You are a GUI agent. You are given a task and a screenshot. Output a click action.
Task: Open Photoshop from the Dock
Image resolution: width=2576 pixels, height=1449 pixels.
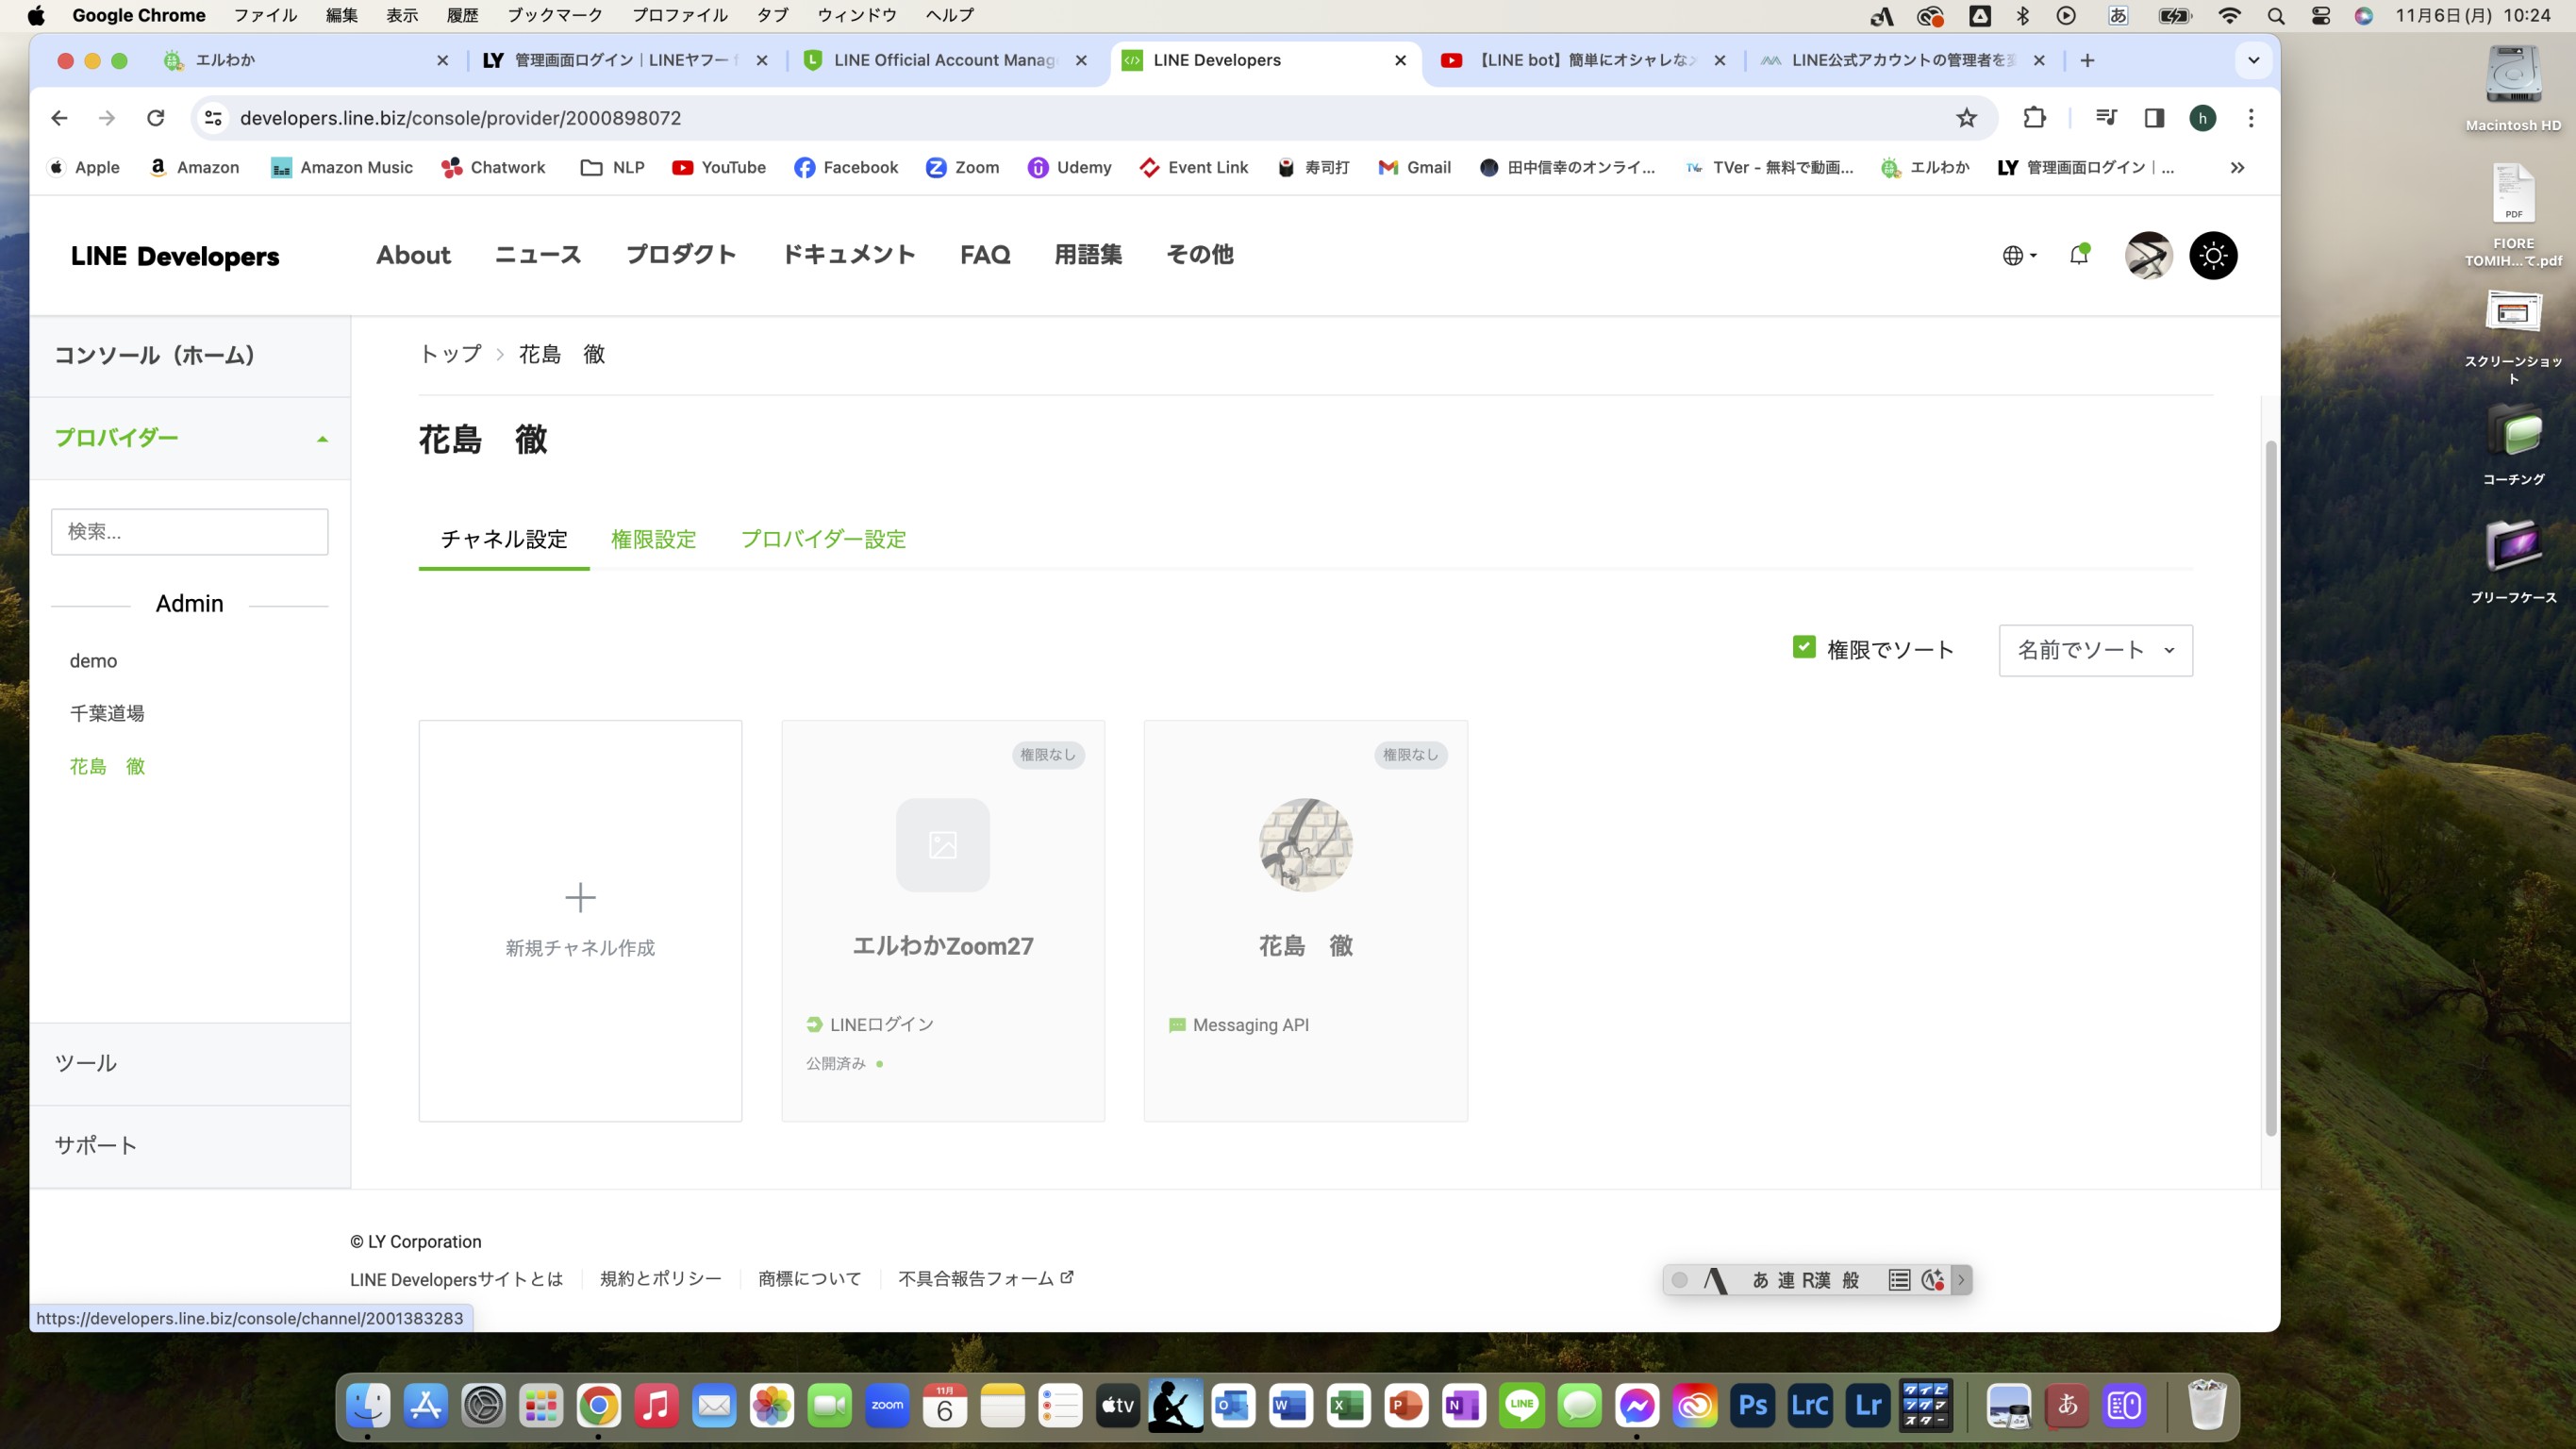pos(1752,1406)
